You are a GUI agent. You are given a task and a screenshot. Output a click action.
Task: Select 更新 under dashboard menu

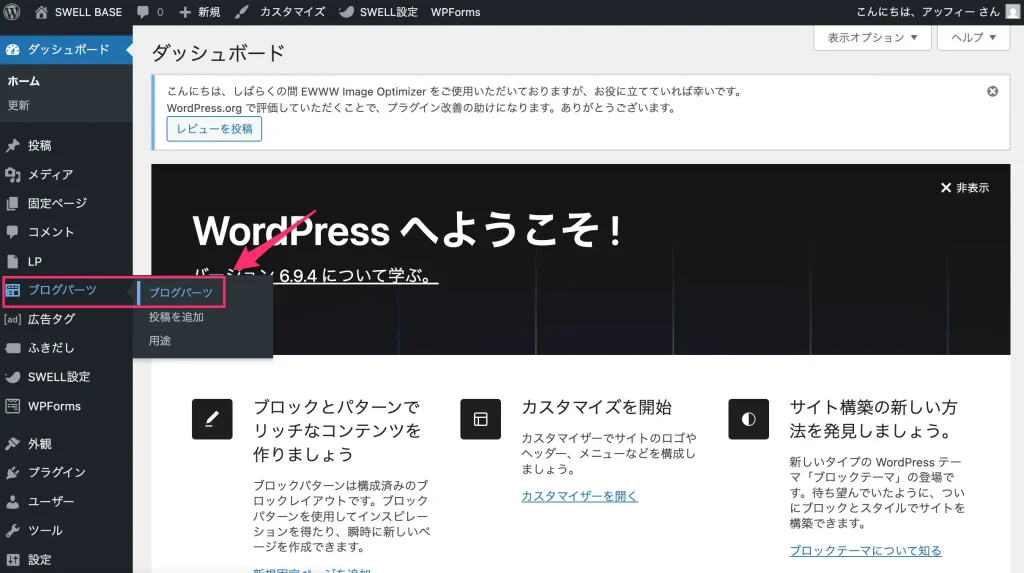coord(18,105)
